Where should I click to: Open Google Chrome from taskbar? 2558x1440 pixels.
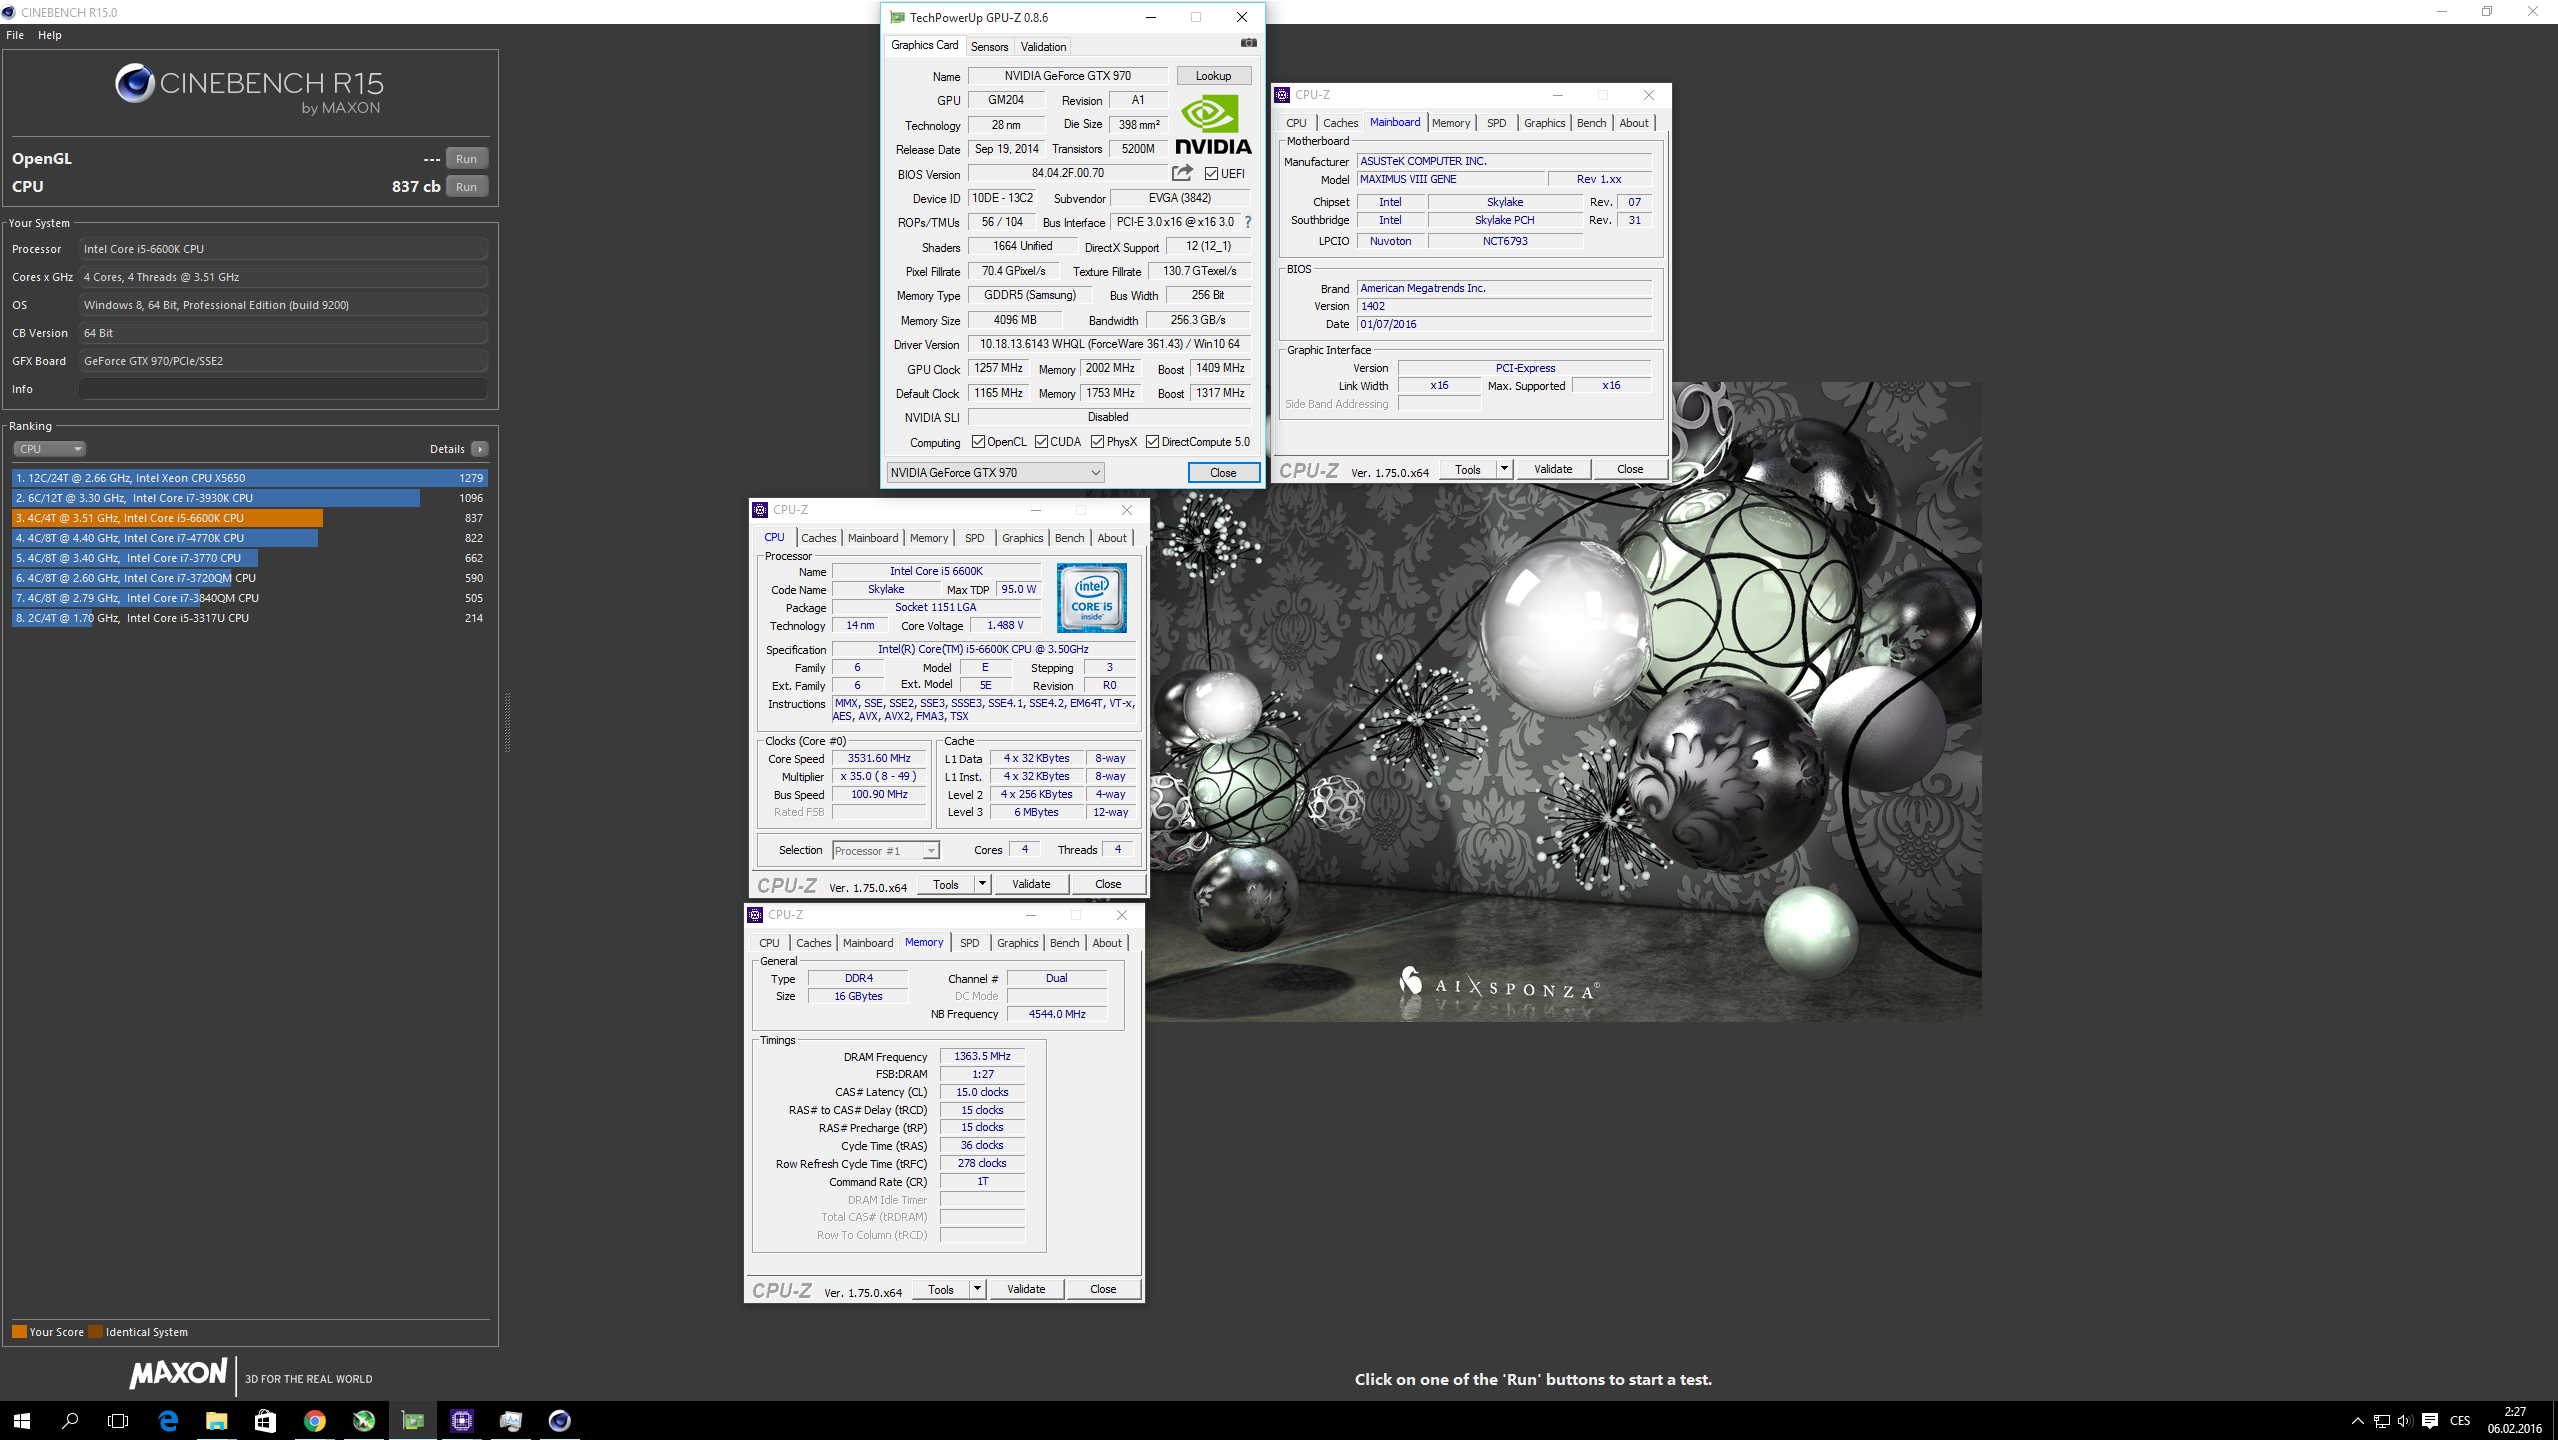point(315,1420)
